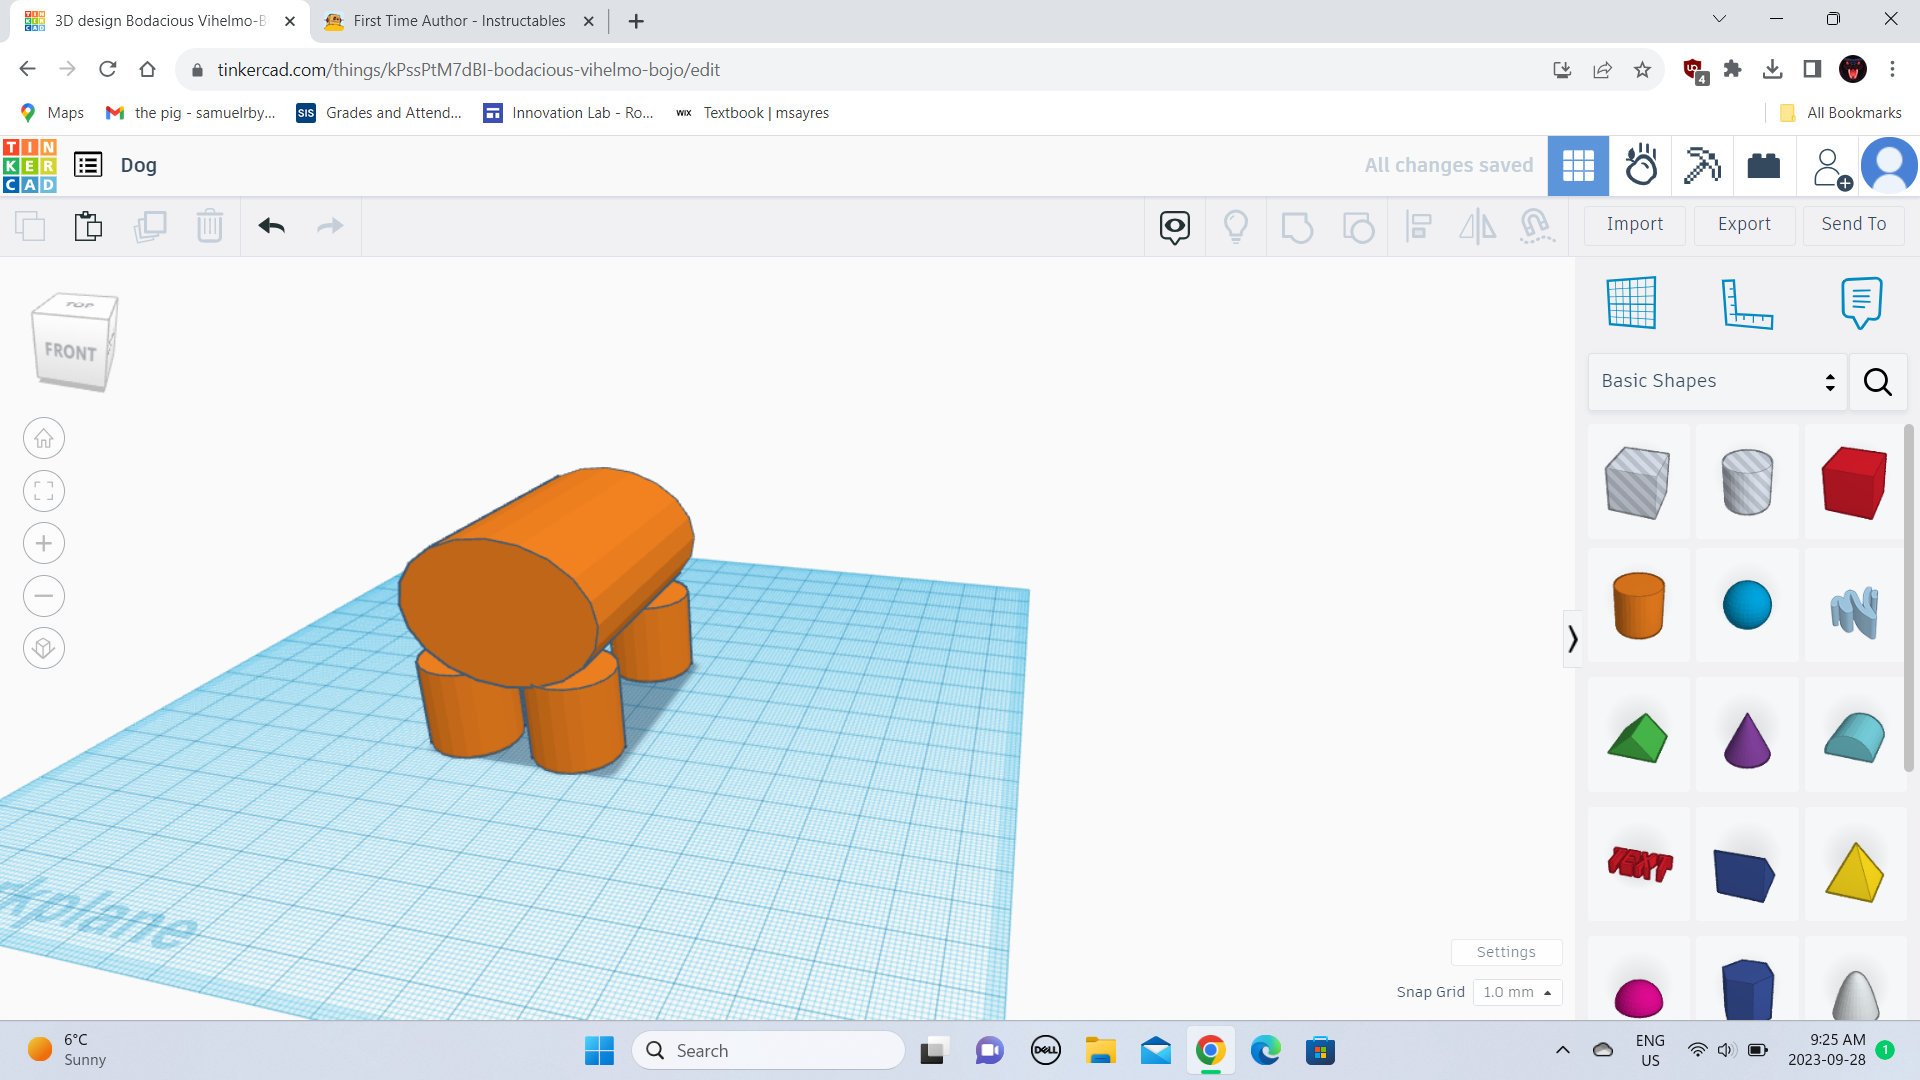Mirror the selection with the Flip tool
This screenshot has height=1080, width=1920.
click(1477, 227)
